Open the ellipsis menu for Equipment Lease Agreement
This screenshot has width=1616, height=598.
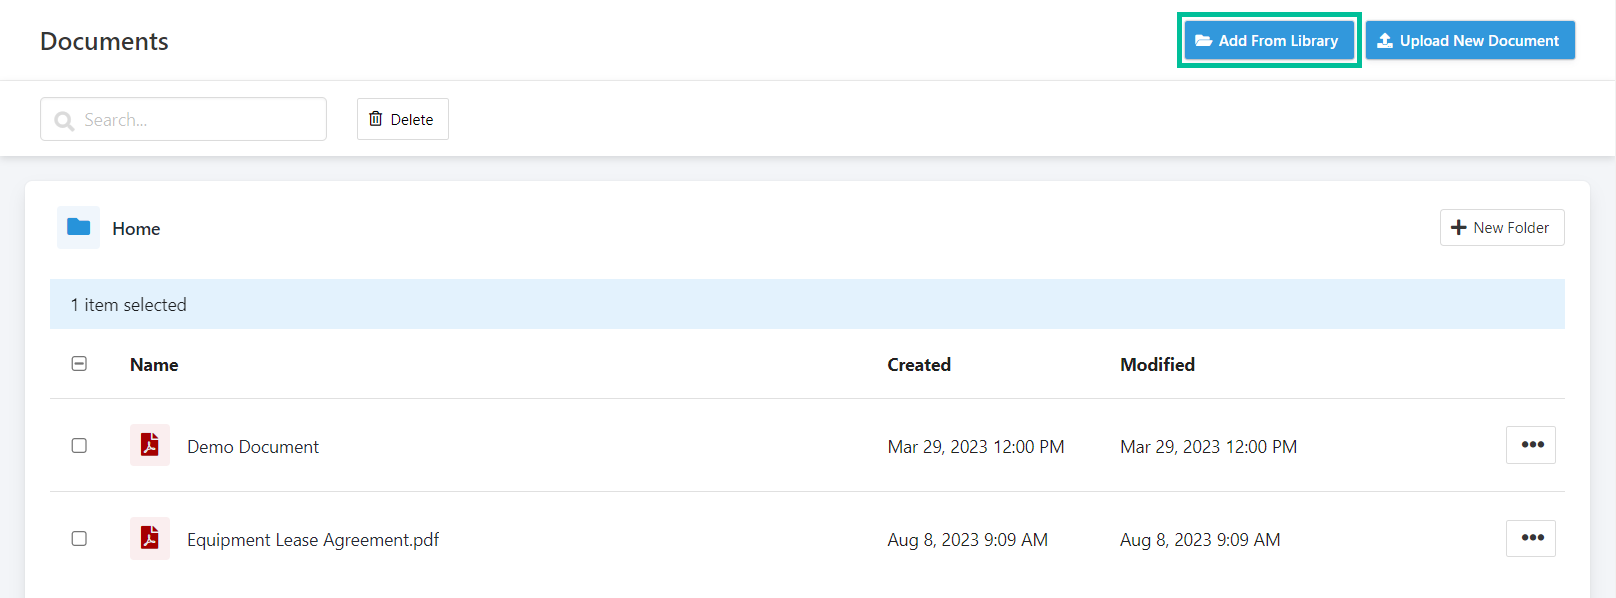pos(1531,538)
